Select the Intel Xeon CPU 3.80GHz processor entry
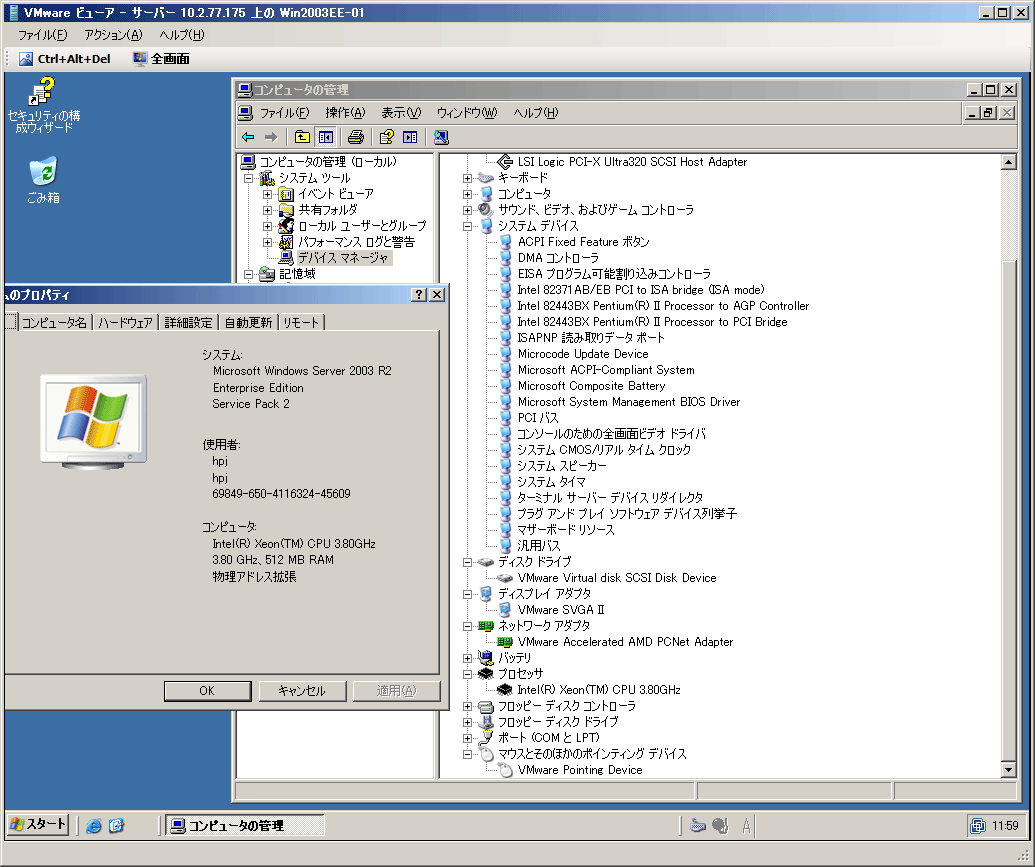 point(599,689)
